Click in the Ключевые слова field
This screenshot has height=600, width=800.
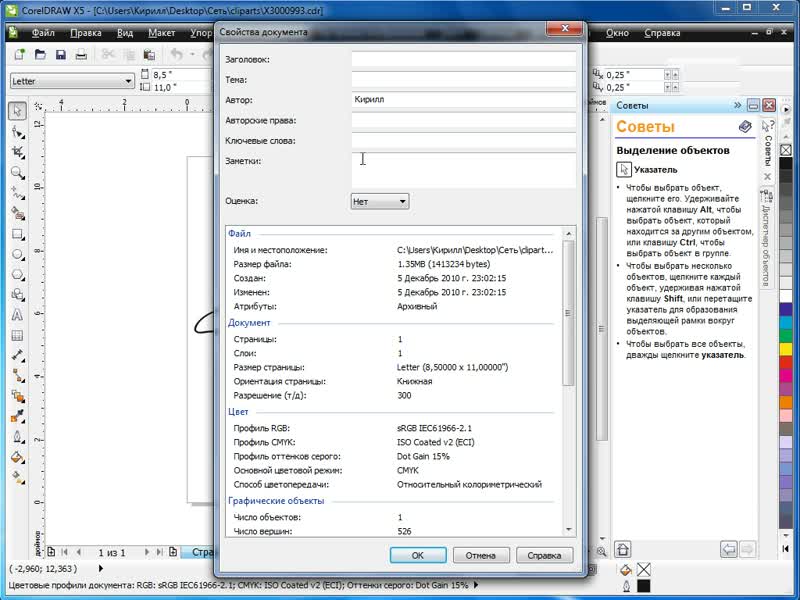(x=464, y=140)
